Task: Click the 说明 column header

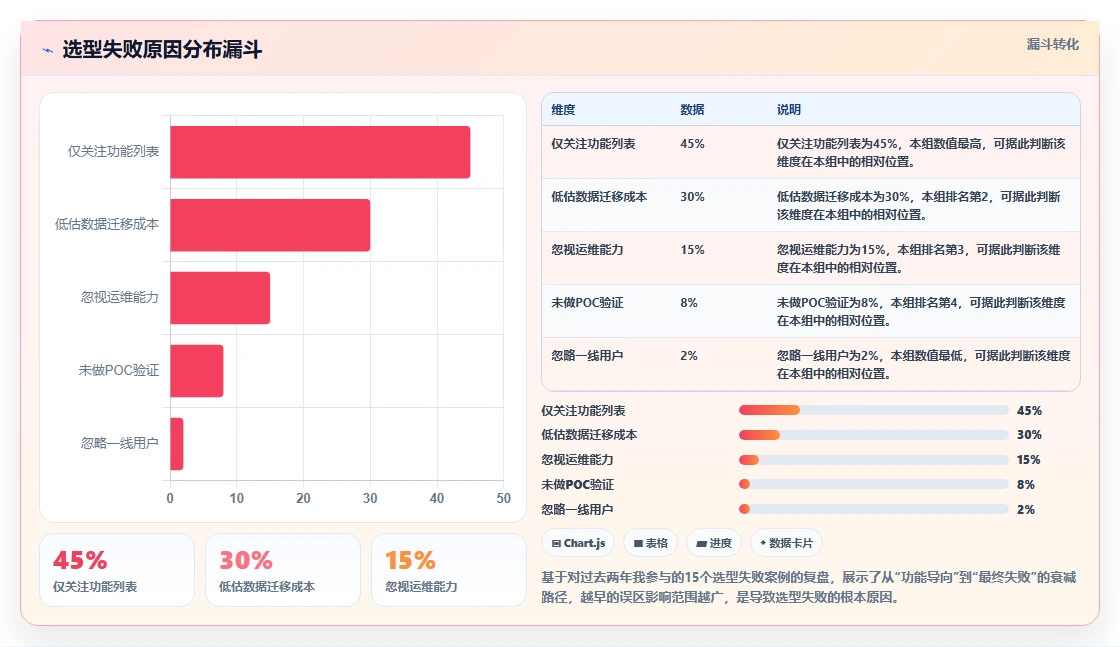Action: tap(789, 109)
